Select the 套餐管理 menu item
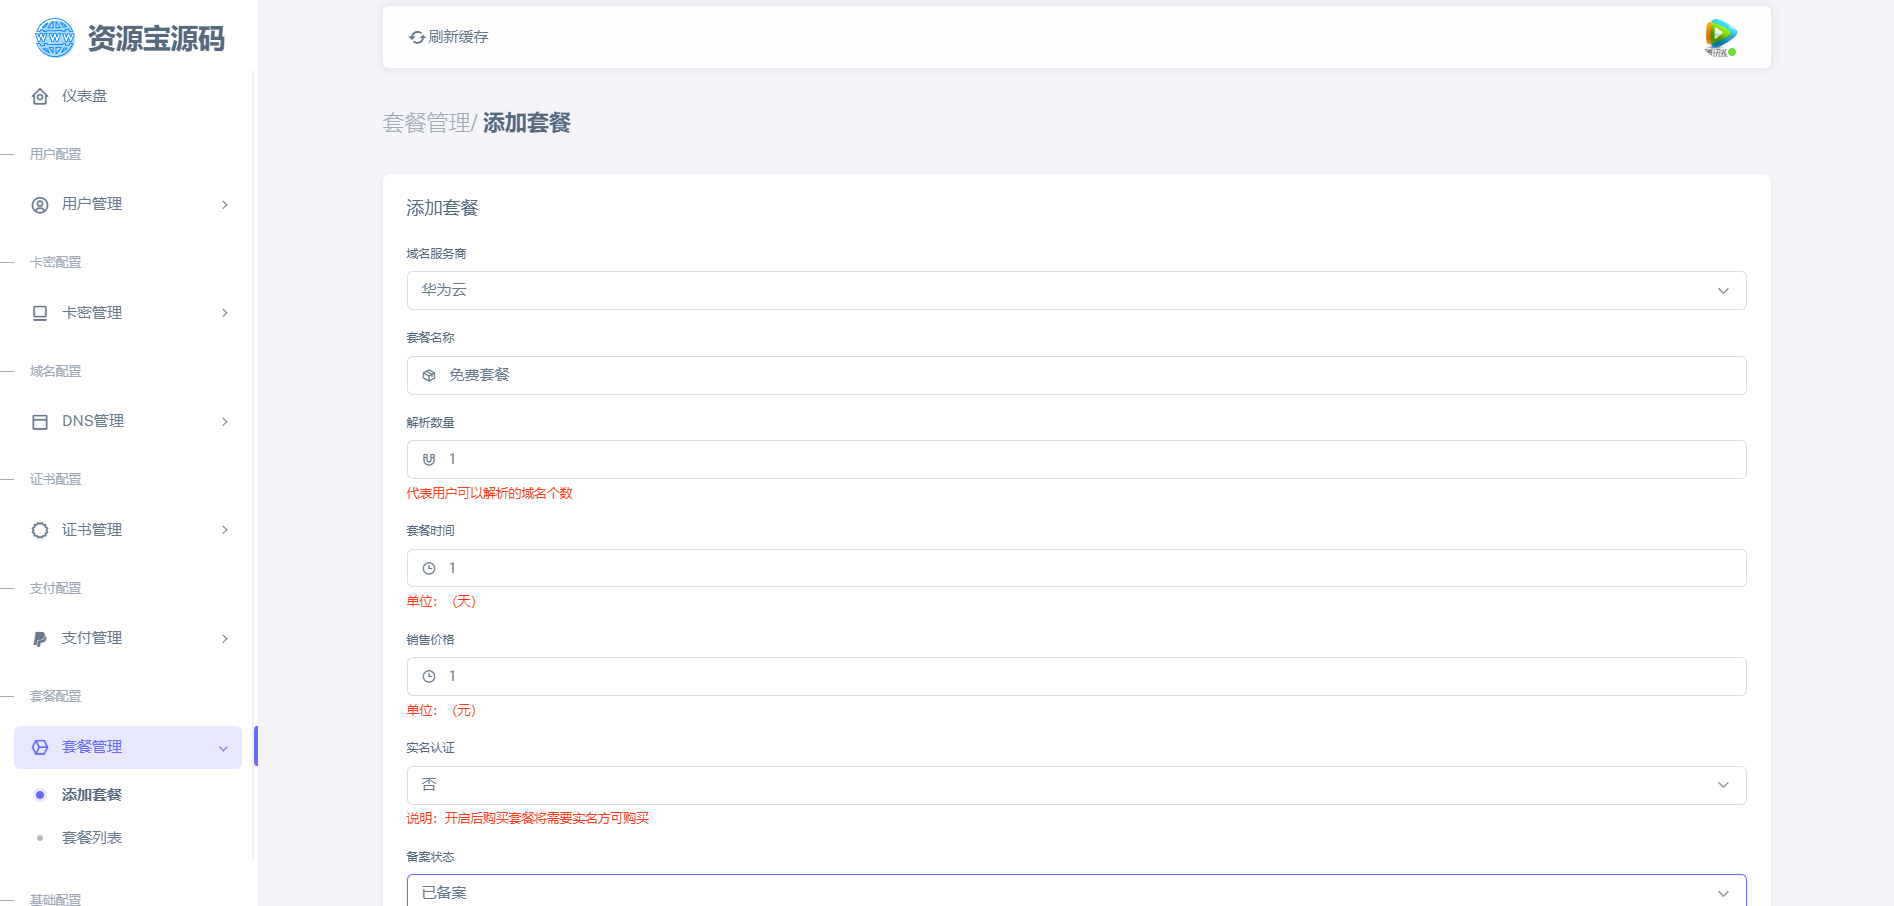Image resolution: width=1894 pixels, height=906 pixels. (x=128, y=747)
